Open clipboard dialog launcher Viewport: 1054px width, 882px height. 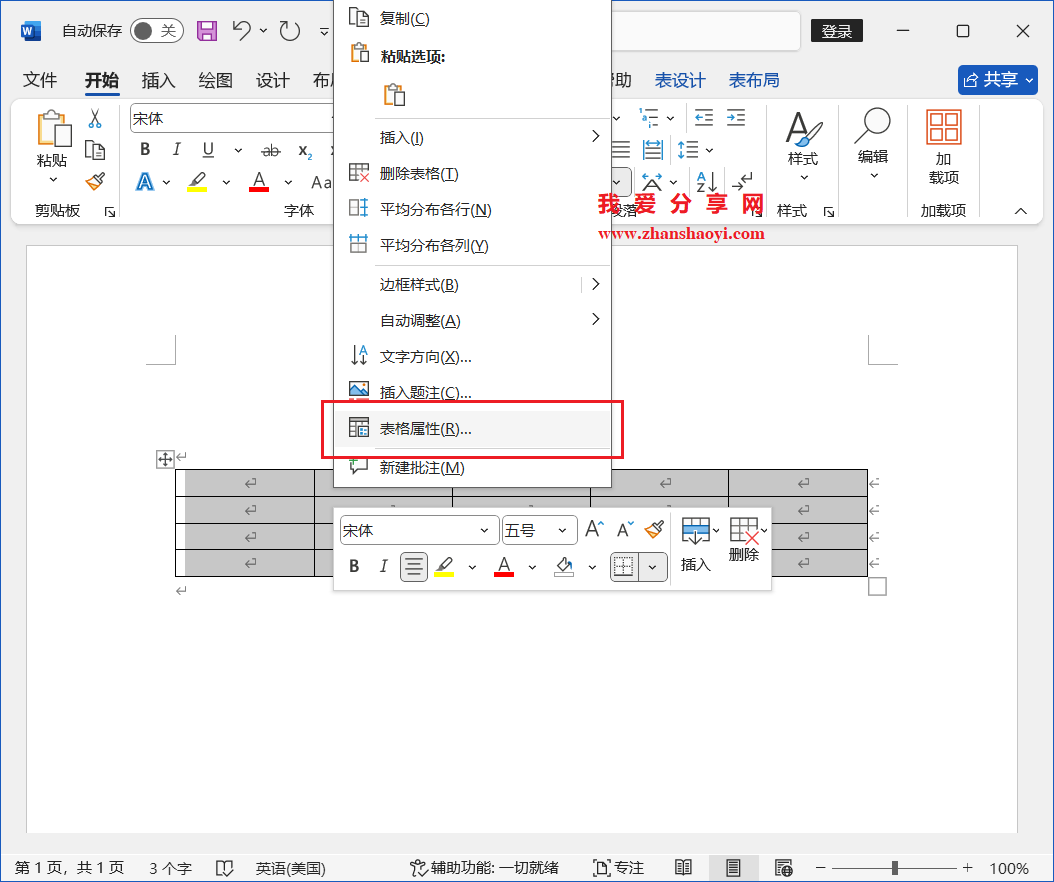pyautogui.click(x=110, y=212)
